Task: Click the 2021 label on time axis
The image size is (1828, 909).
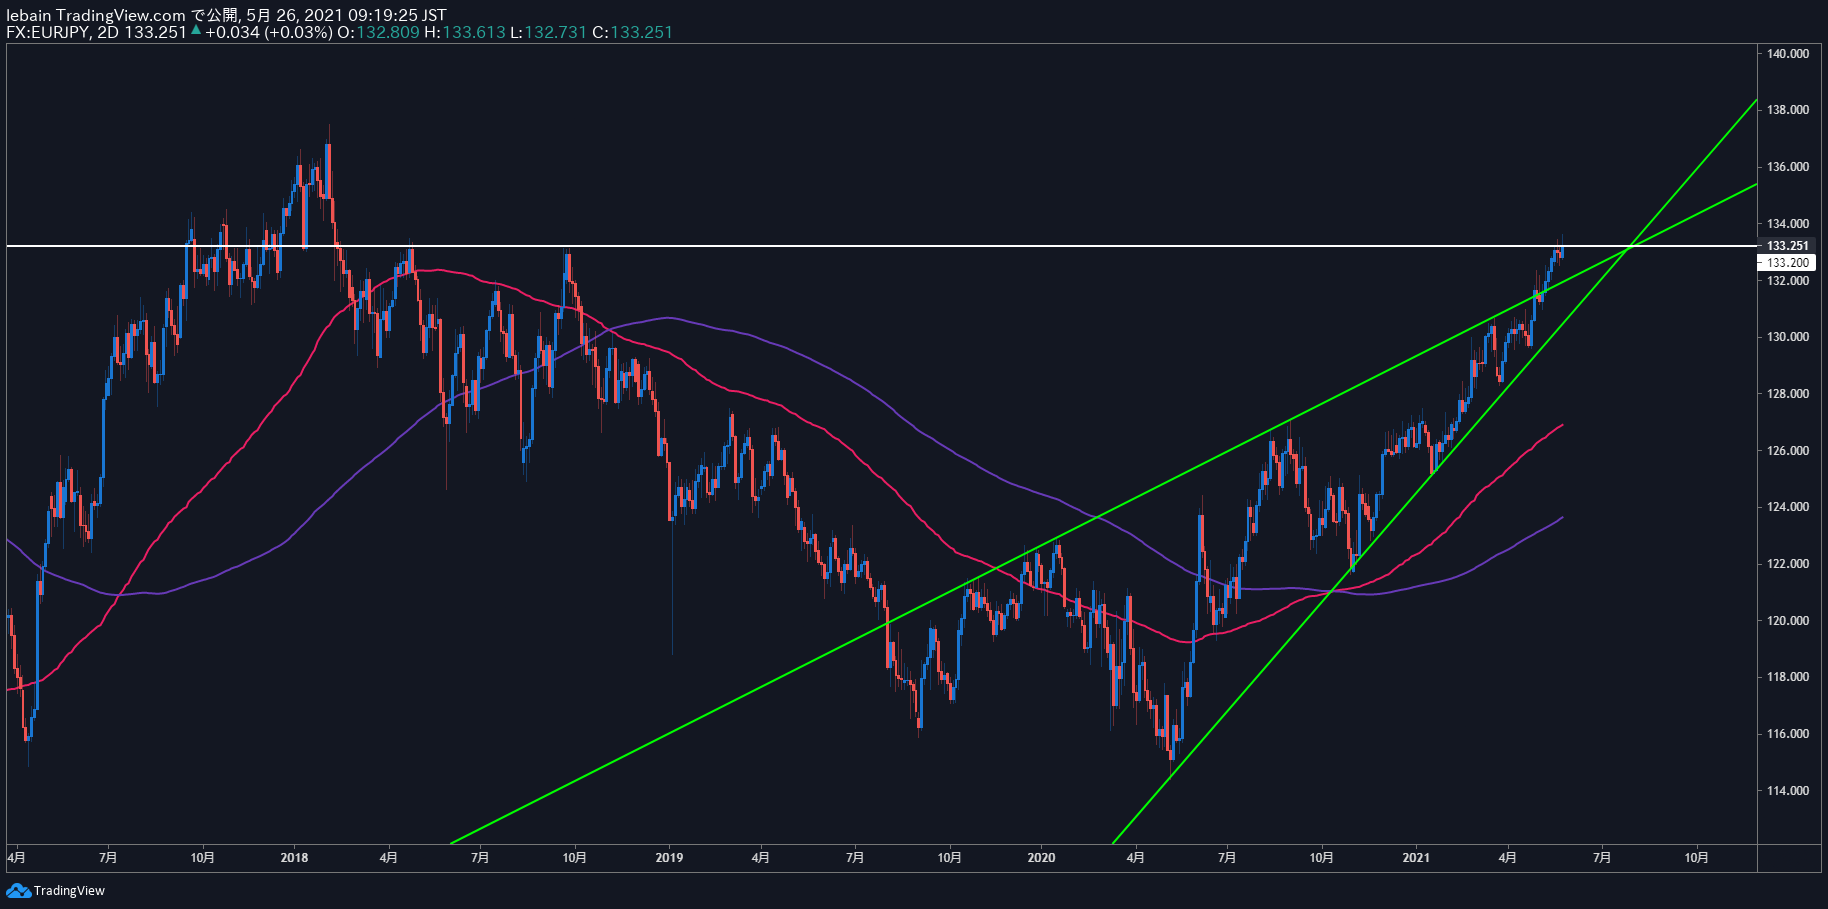Action: (x=1416, y=858)
